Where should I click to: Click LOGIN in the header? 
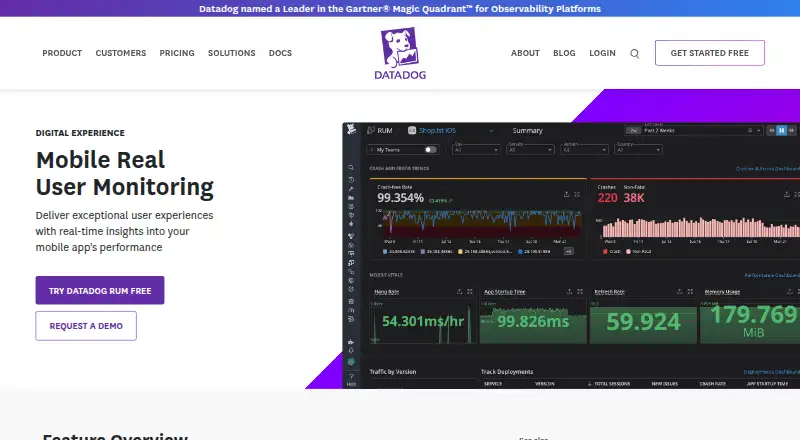point(603,53)
